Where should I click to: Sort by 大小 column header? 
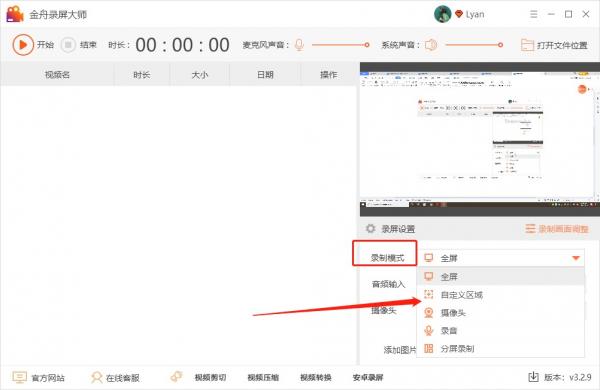(x=199, y=75)
